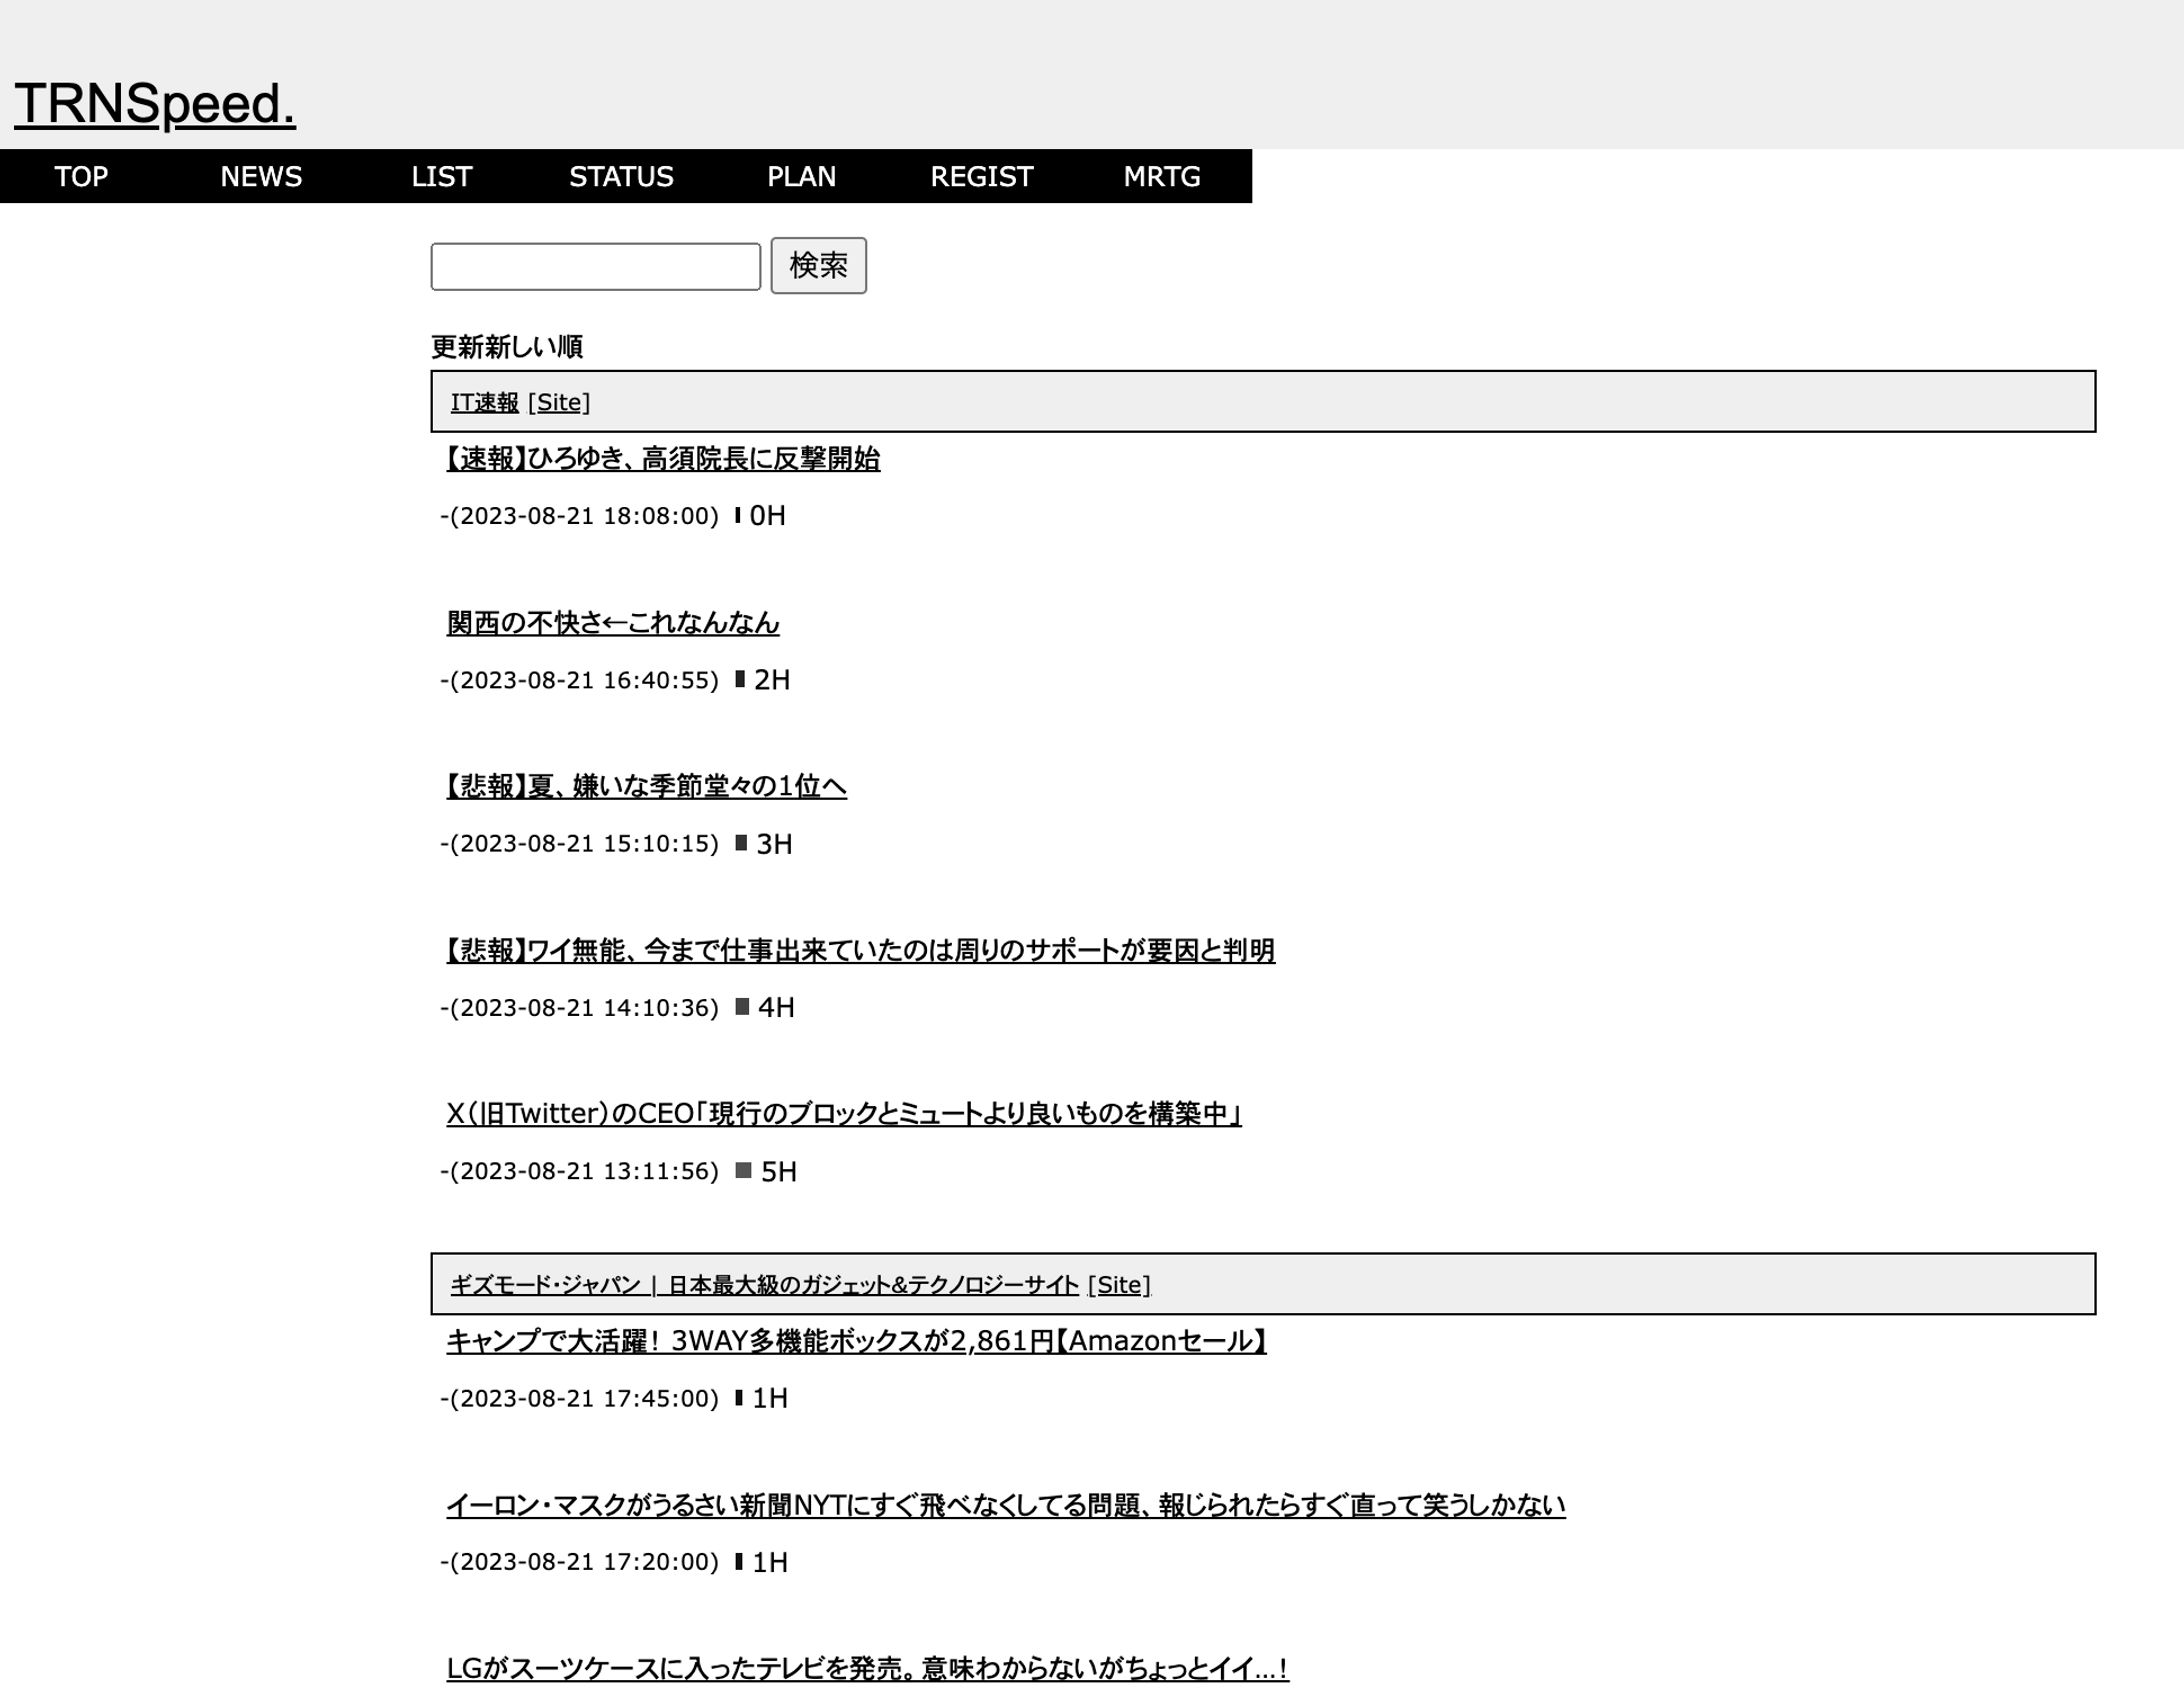This screenshot has width=2184, height=1700.
Task: Open article LGがスーツケースに入ったテレビを発売
Action: pyautogui.click(x=867, y=1668)
